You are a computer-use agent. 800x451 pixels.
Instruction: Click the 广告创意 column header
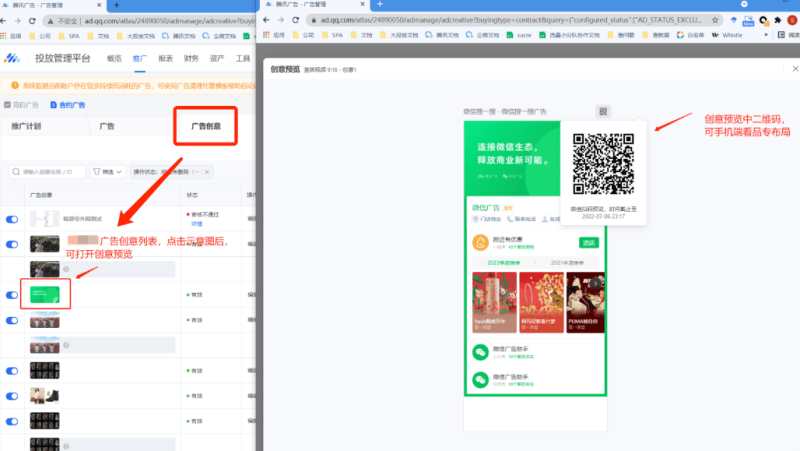coord(41,195)
